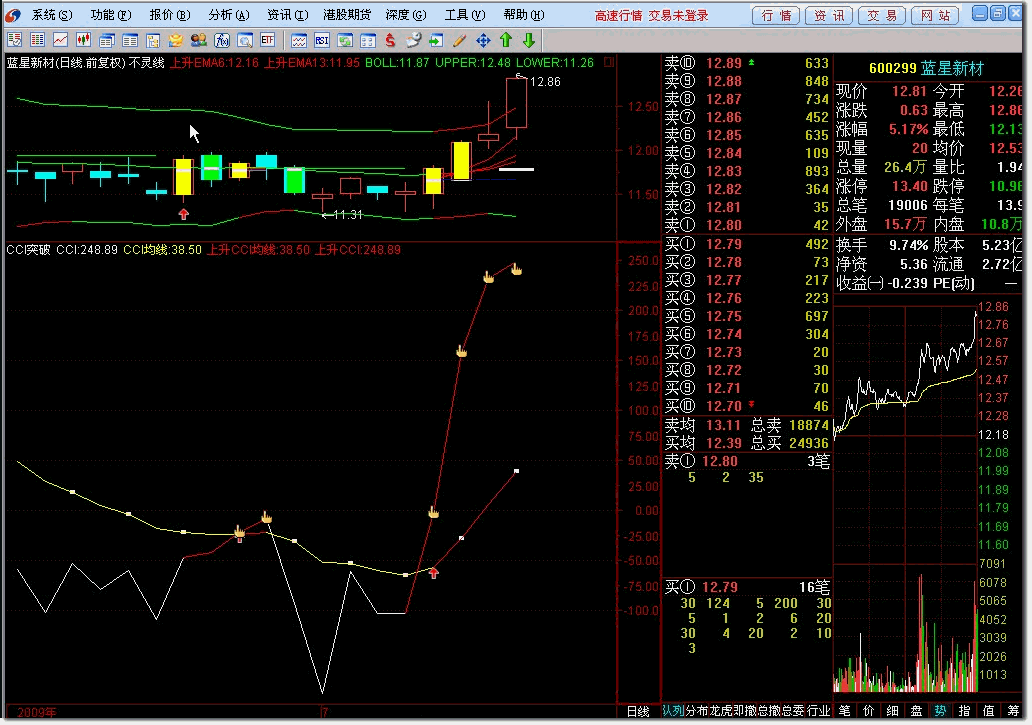Select the 细 tab at bottom right

click(892, 711)
